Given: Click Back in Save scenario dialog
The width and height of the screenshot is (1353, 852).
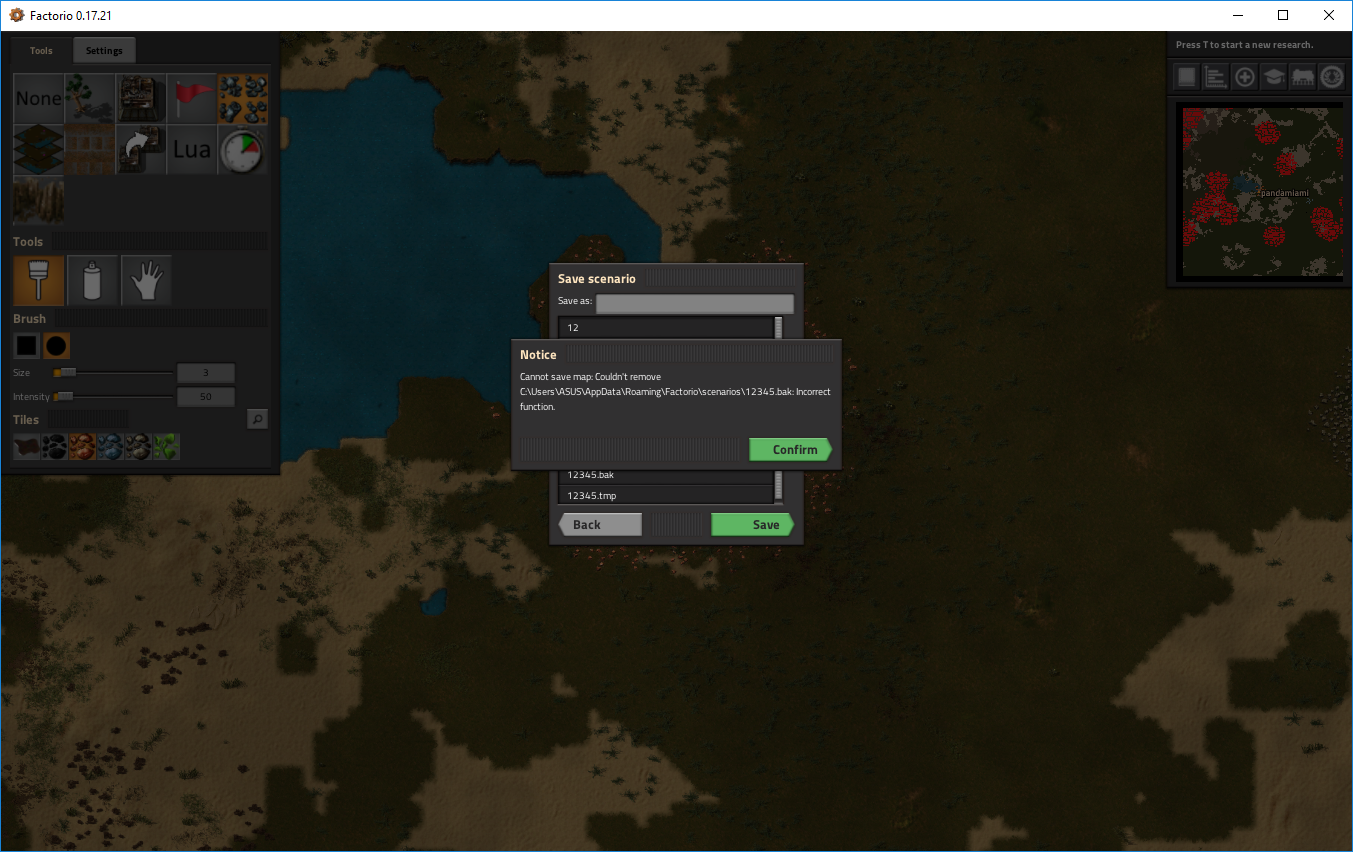Looking at the screenshot, I should click(600, 525).
